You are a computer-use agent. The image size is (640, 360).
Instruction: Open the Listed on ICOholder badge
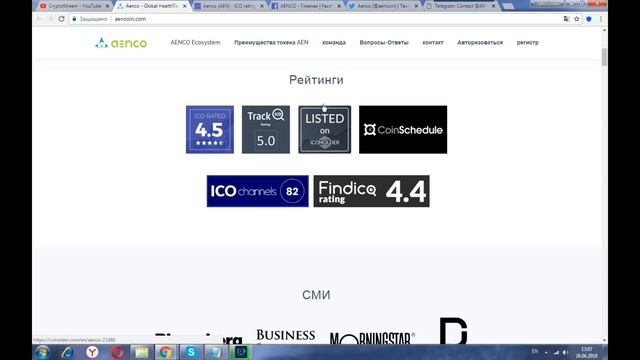pyautogui.click(x=324, y=129)
